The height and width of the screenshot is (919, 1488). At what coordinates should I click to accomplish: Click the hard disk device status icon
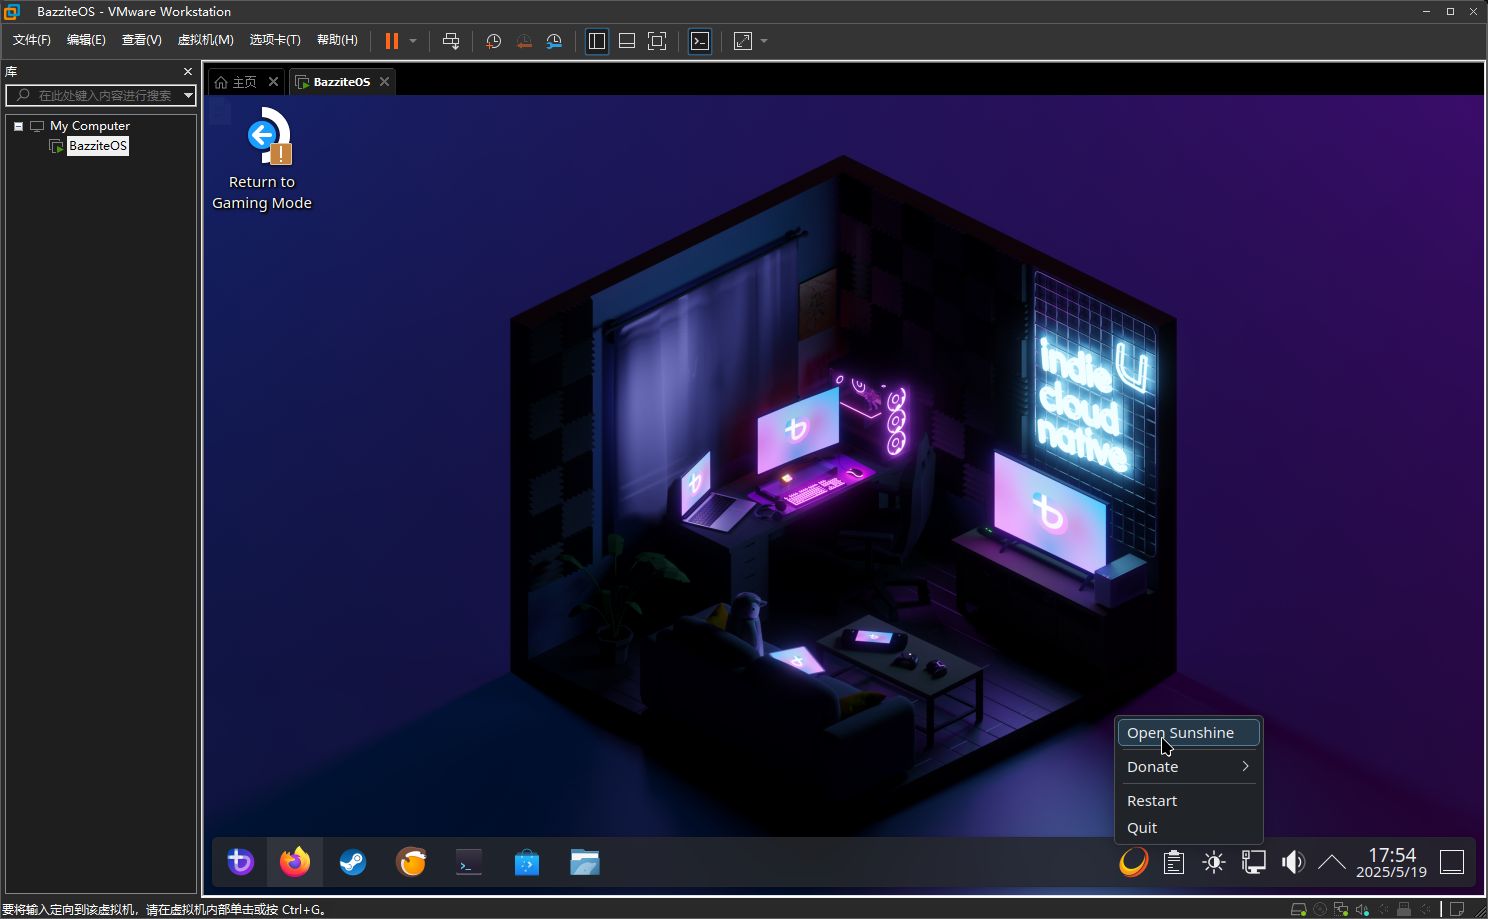[1299, 909]
